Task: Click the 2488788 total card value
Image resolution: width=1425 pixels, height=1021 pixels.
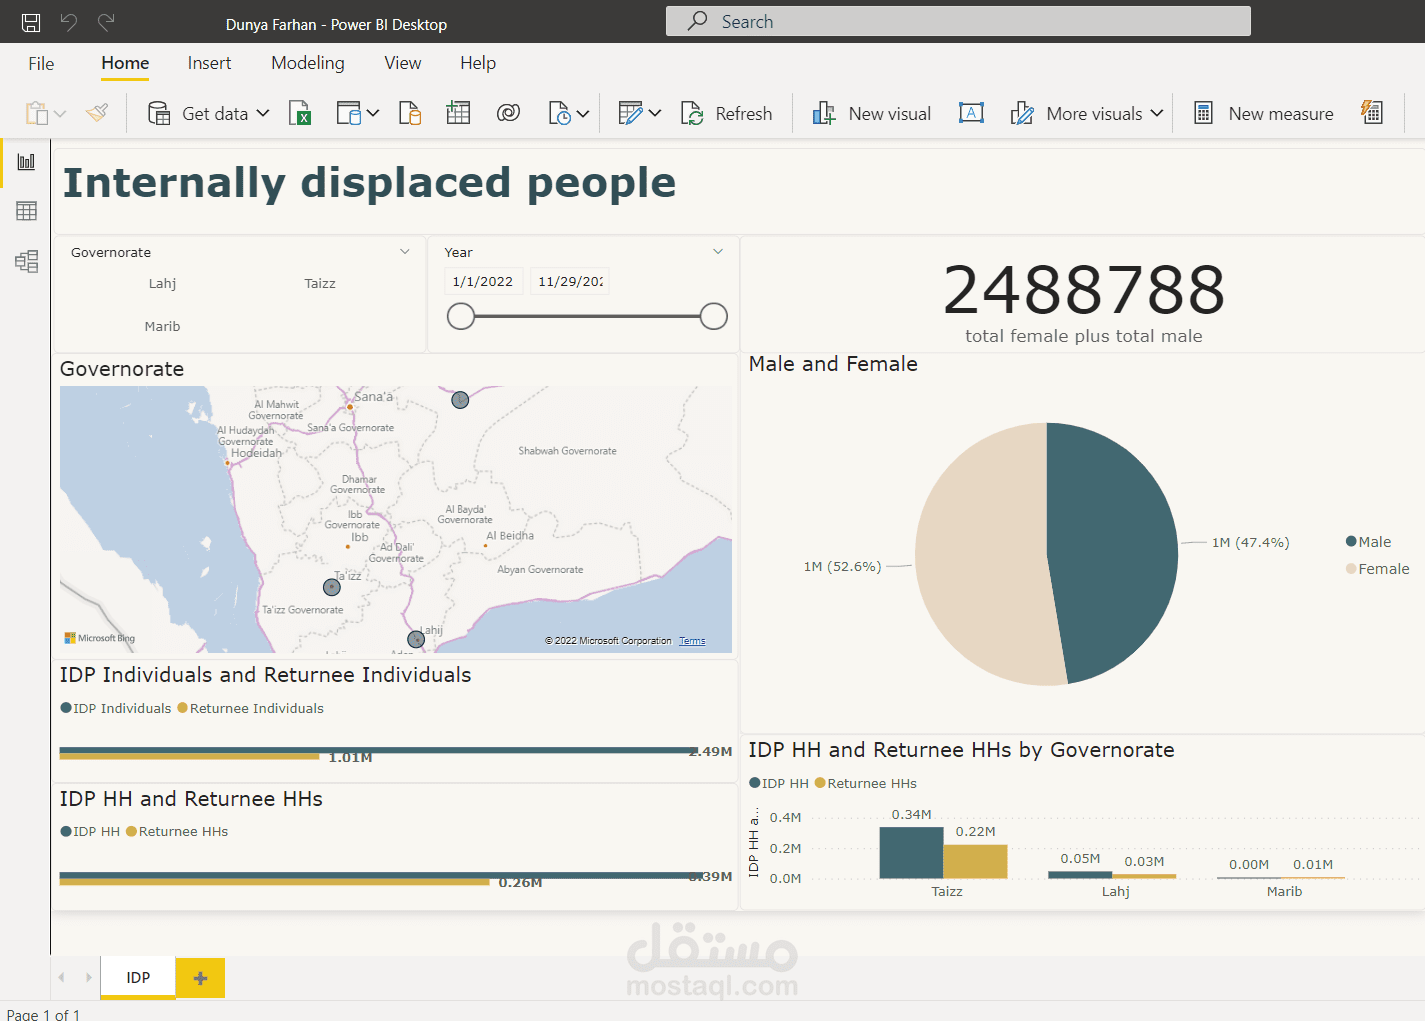Action: point(1084,290)
